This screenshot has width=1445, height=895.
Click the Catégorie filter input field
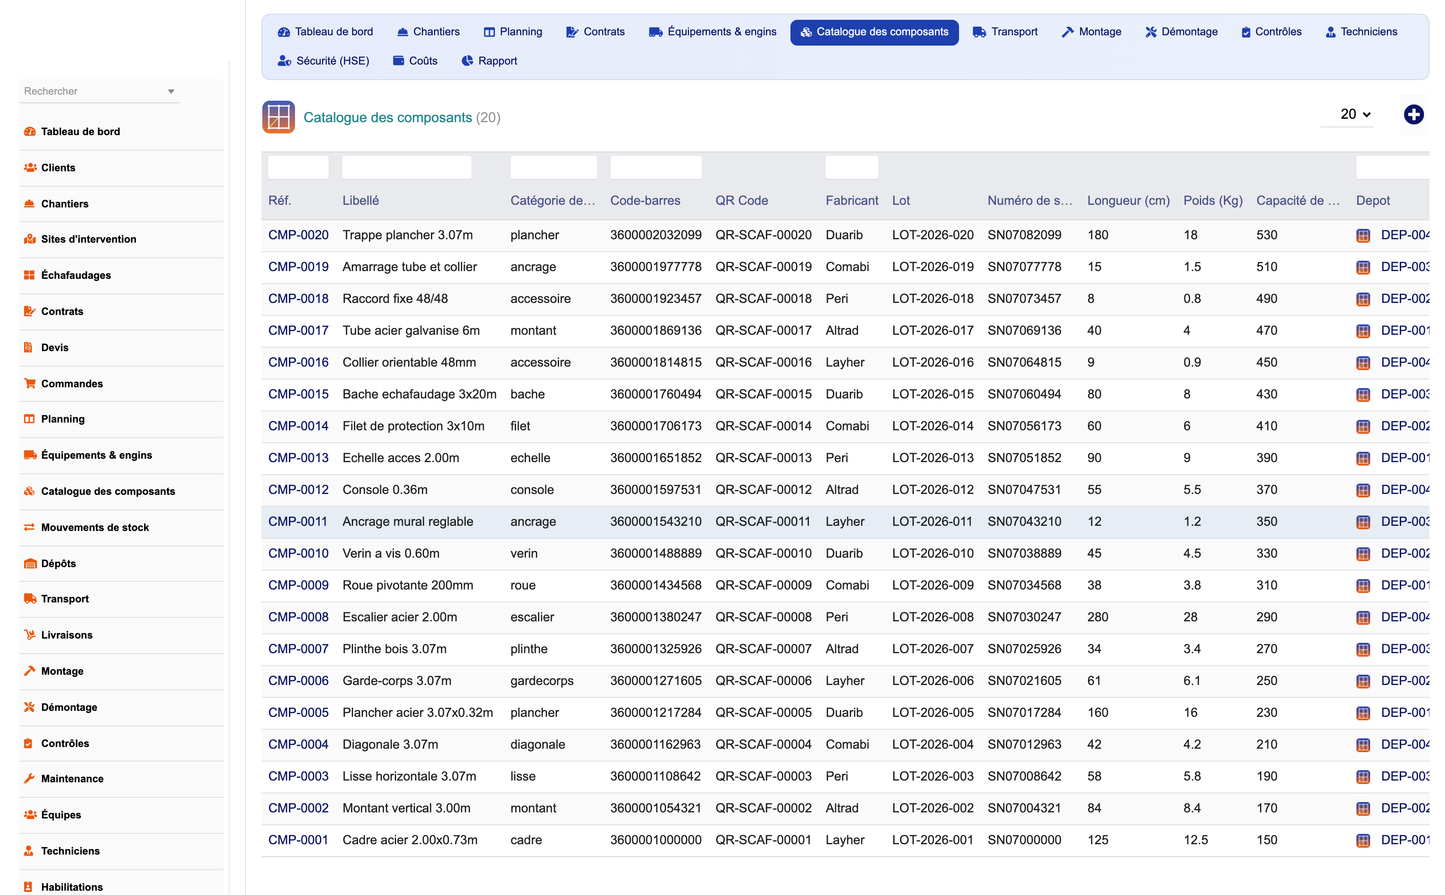click(553, 167)
